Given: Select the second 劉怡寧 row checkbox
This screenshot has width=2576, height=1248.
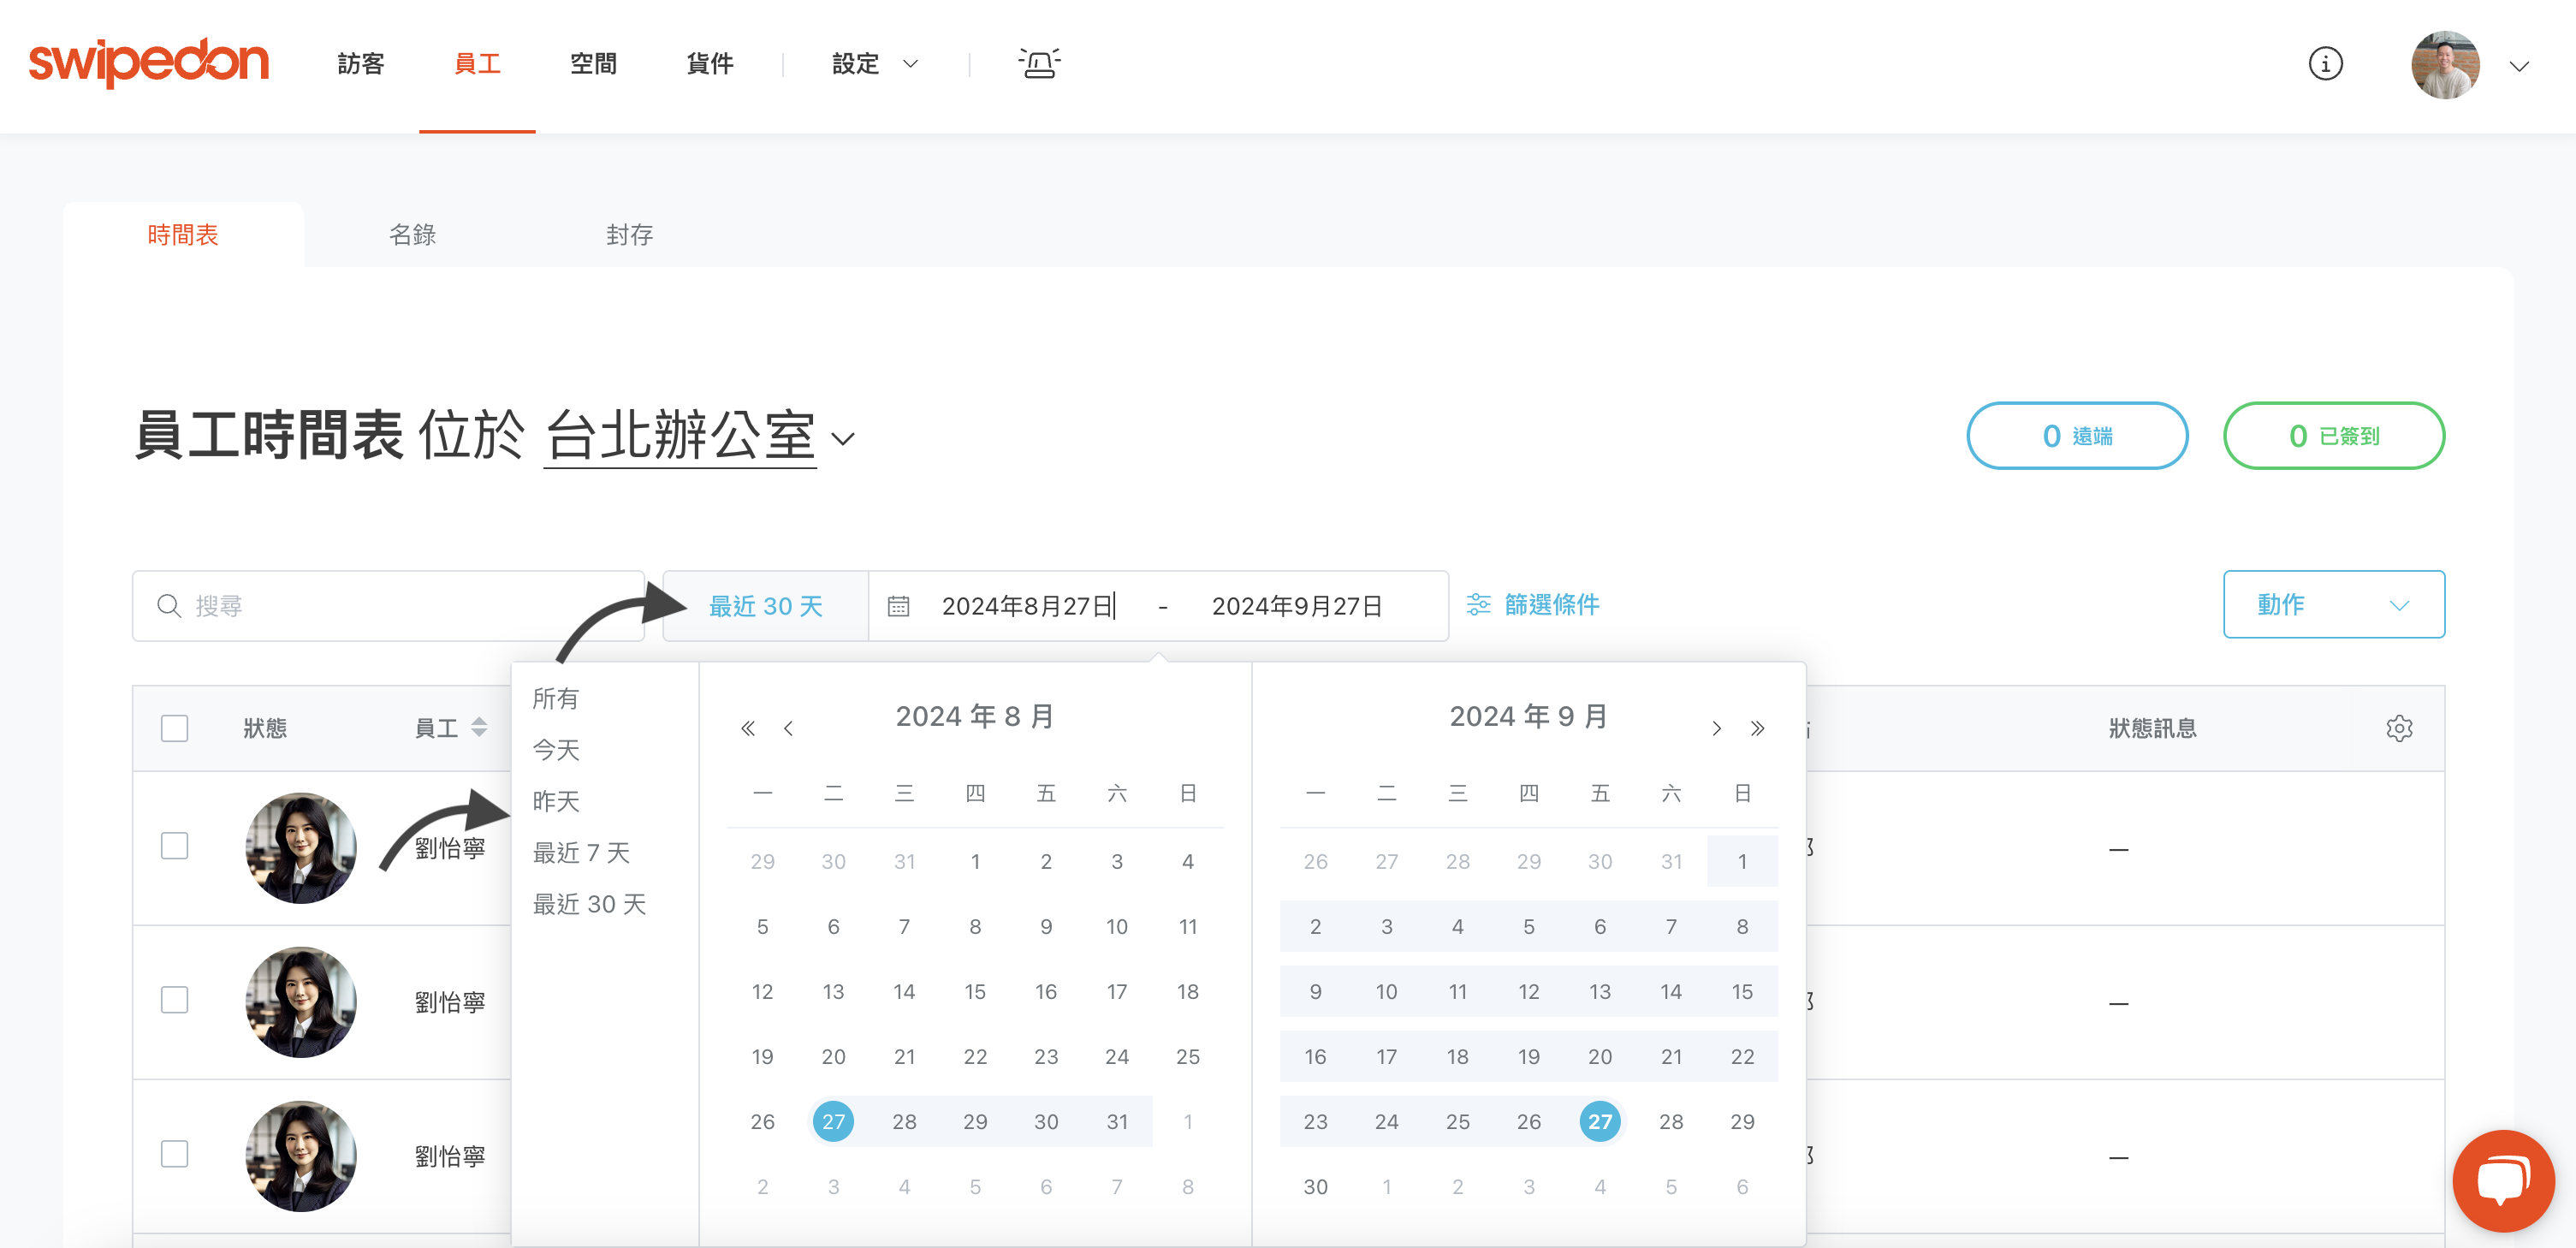Looking at the screenshot, I should (175, 1001).
